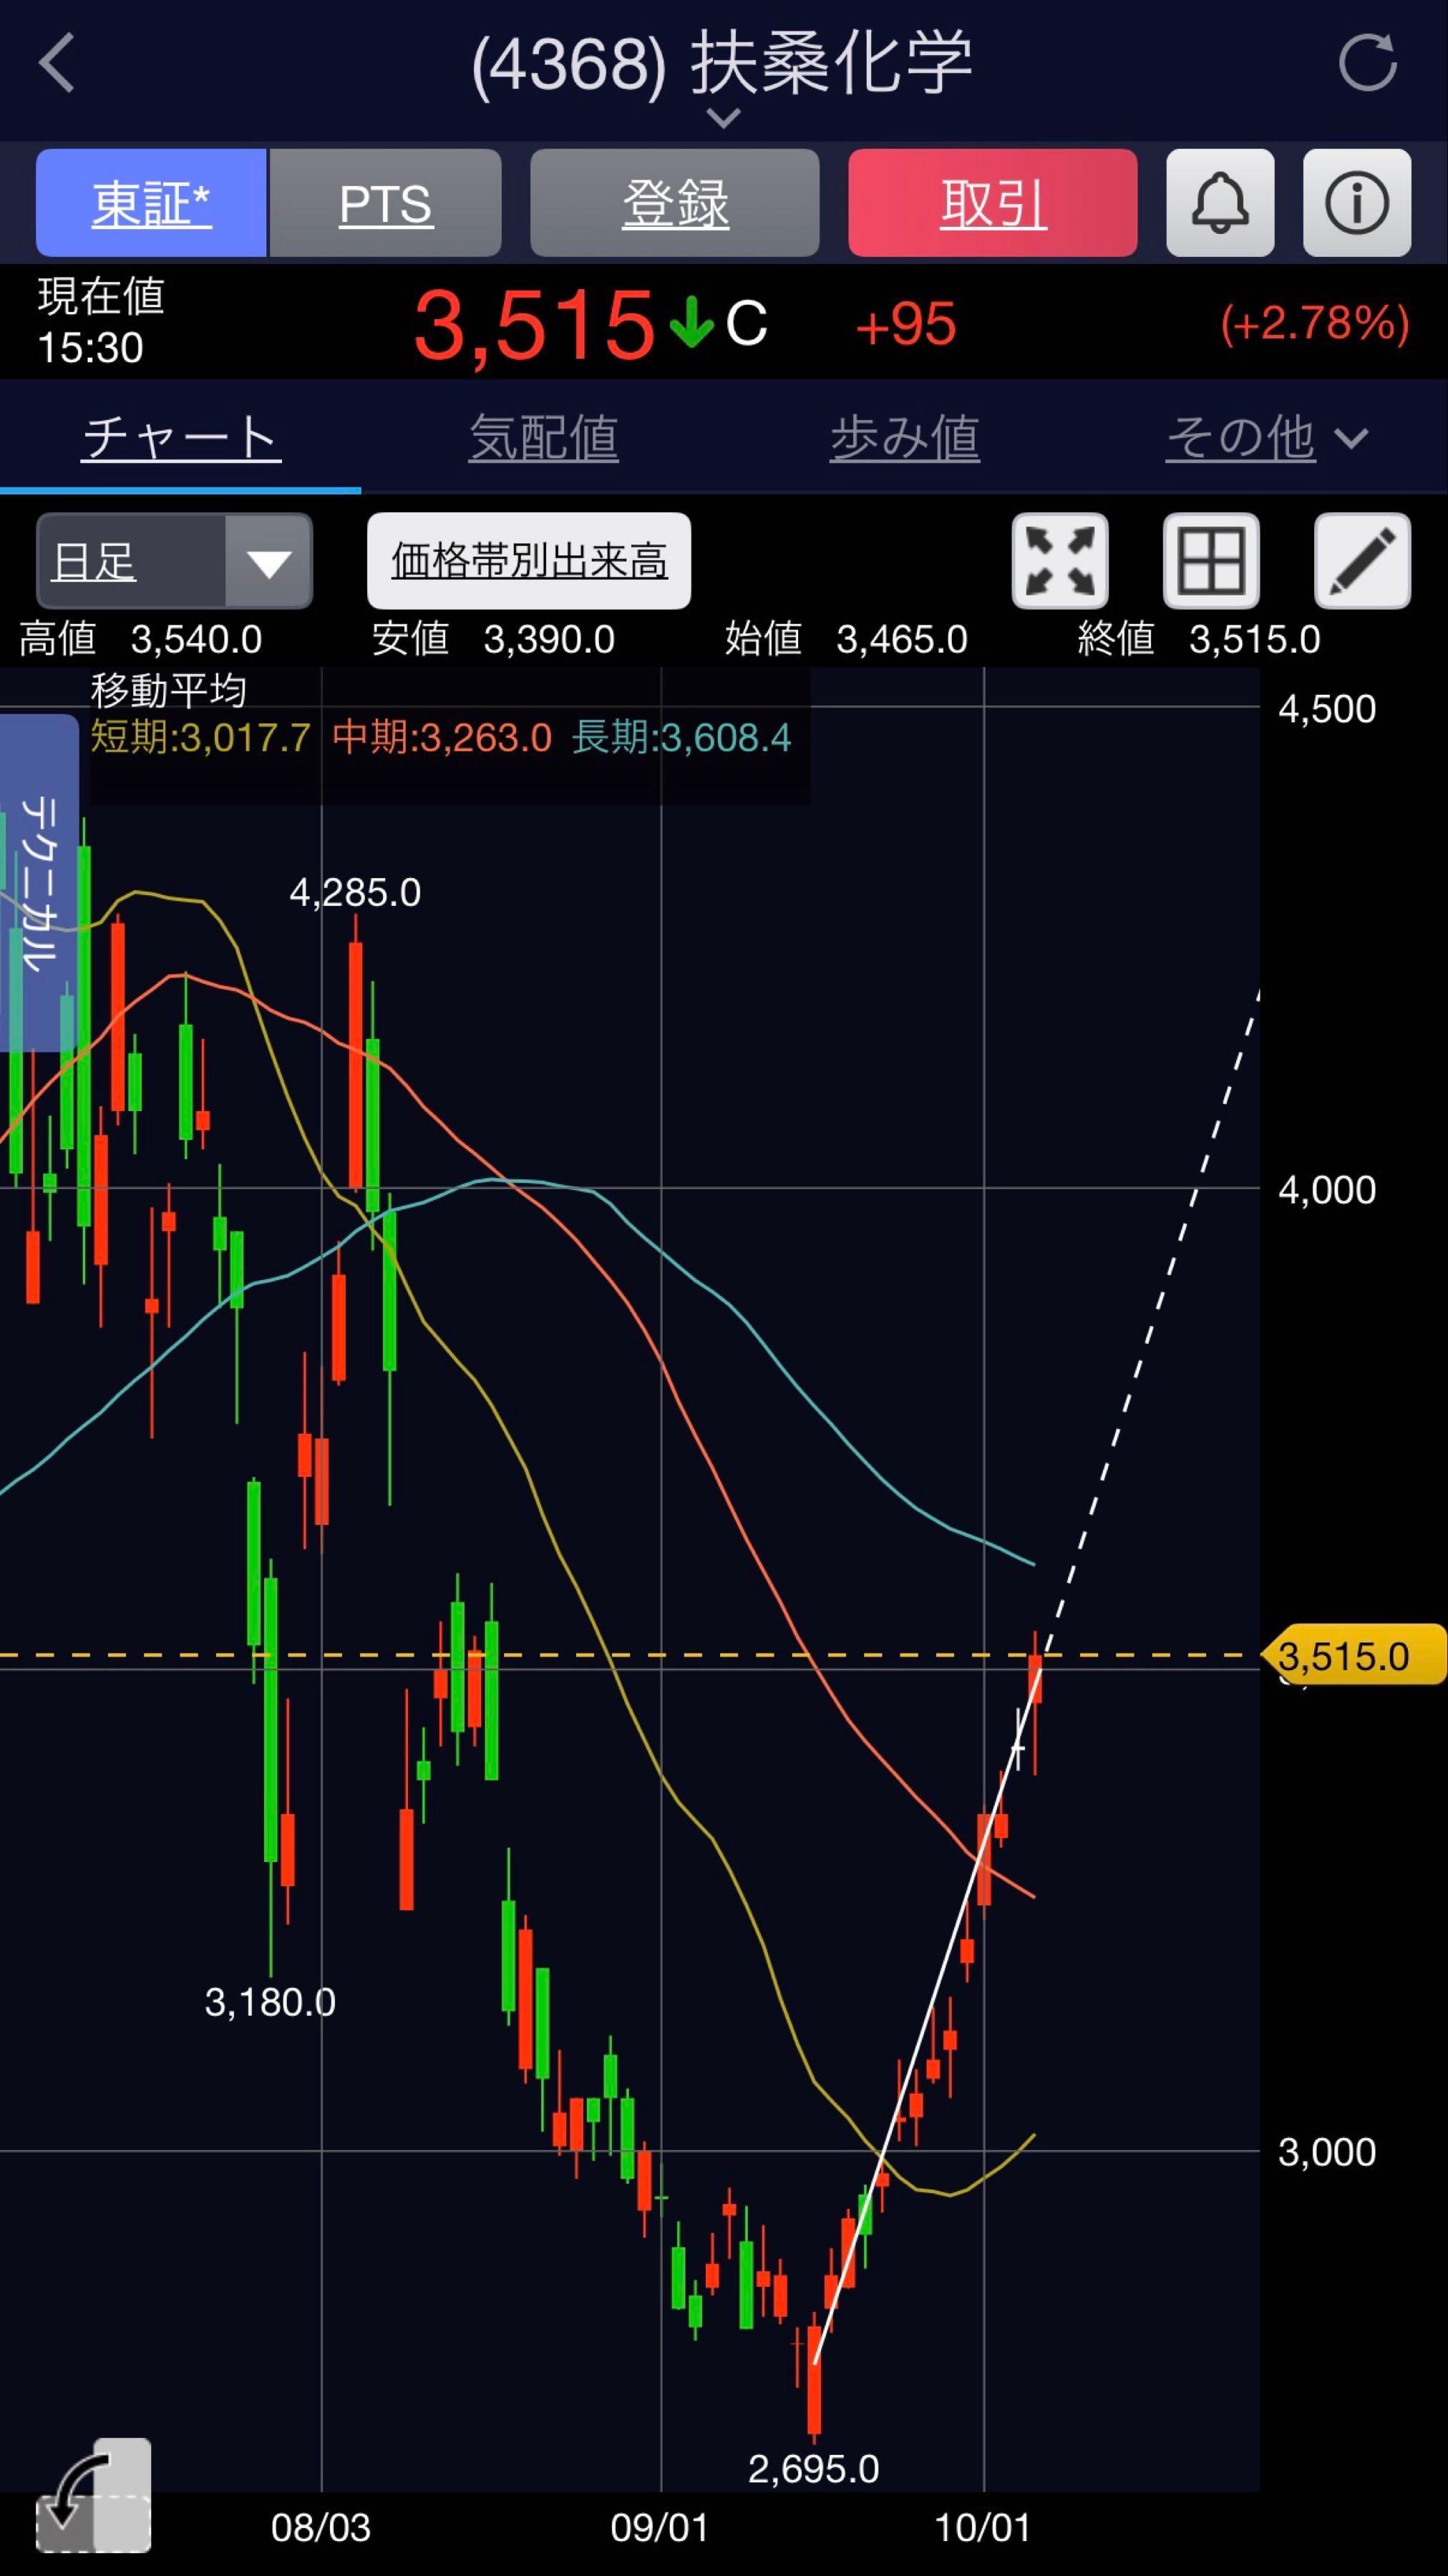This screenshot has height=2576, width=1448.
Task: Expand the その他 menu
Action: point(1266,438)
